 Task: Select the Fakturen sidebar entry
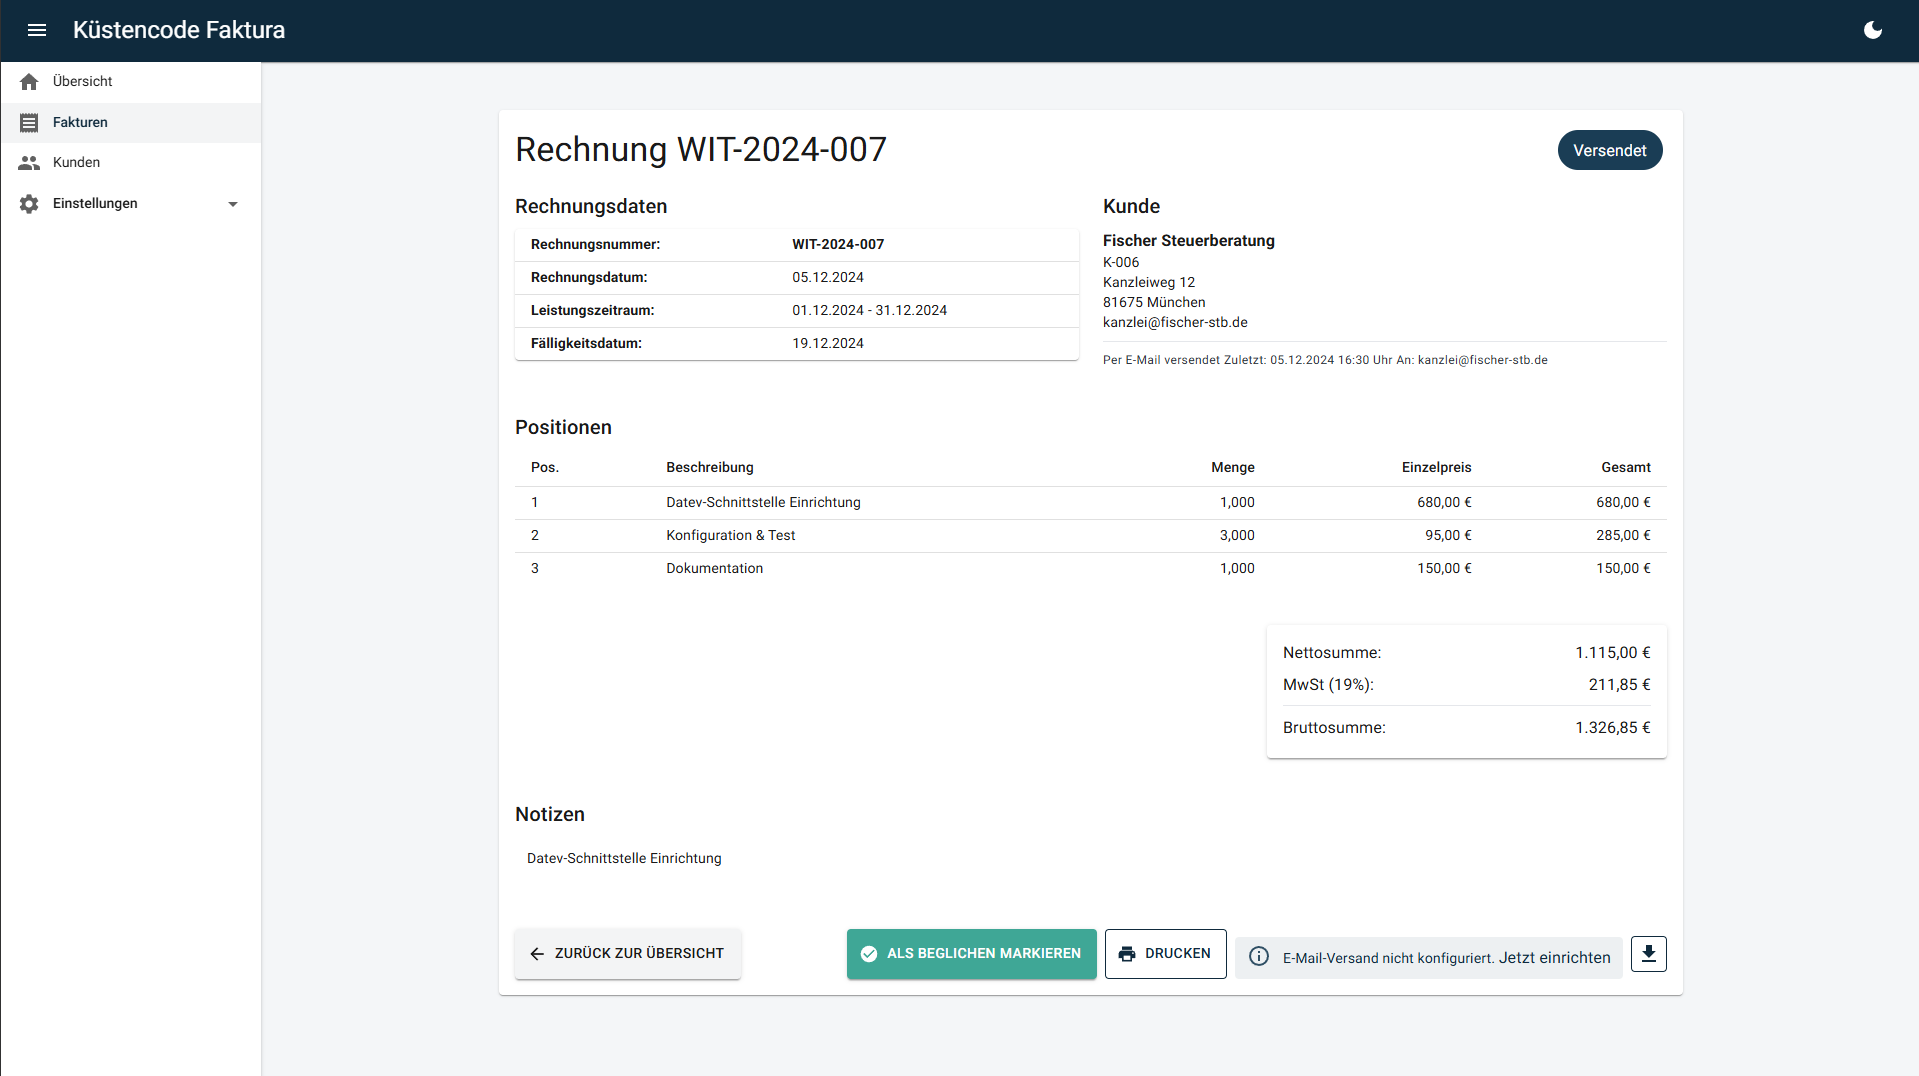click(x=80, y=122)
